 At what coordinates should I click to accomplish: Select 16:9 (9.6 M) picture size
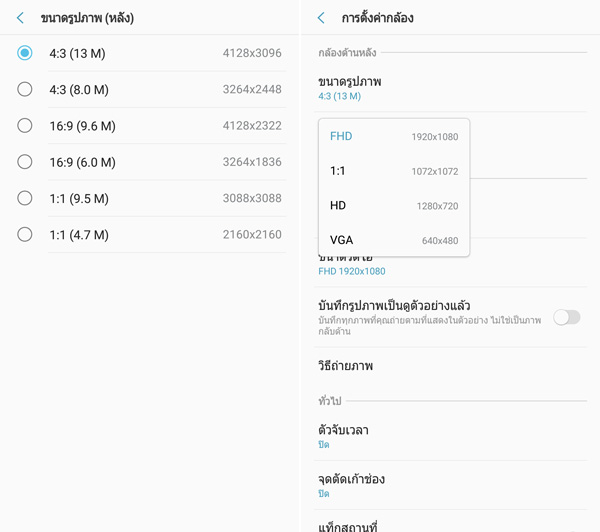click(25, 125)
